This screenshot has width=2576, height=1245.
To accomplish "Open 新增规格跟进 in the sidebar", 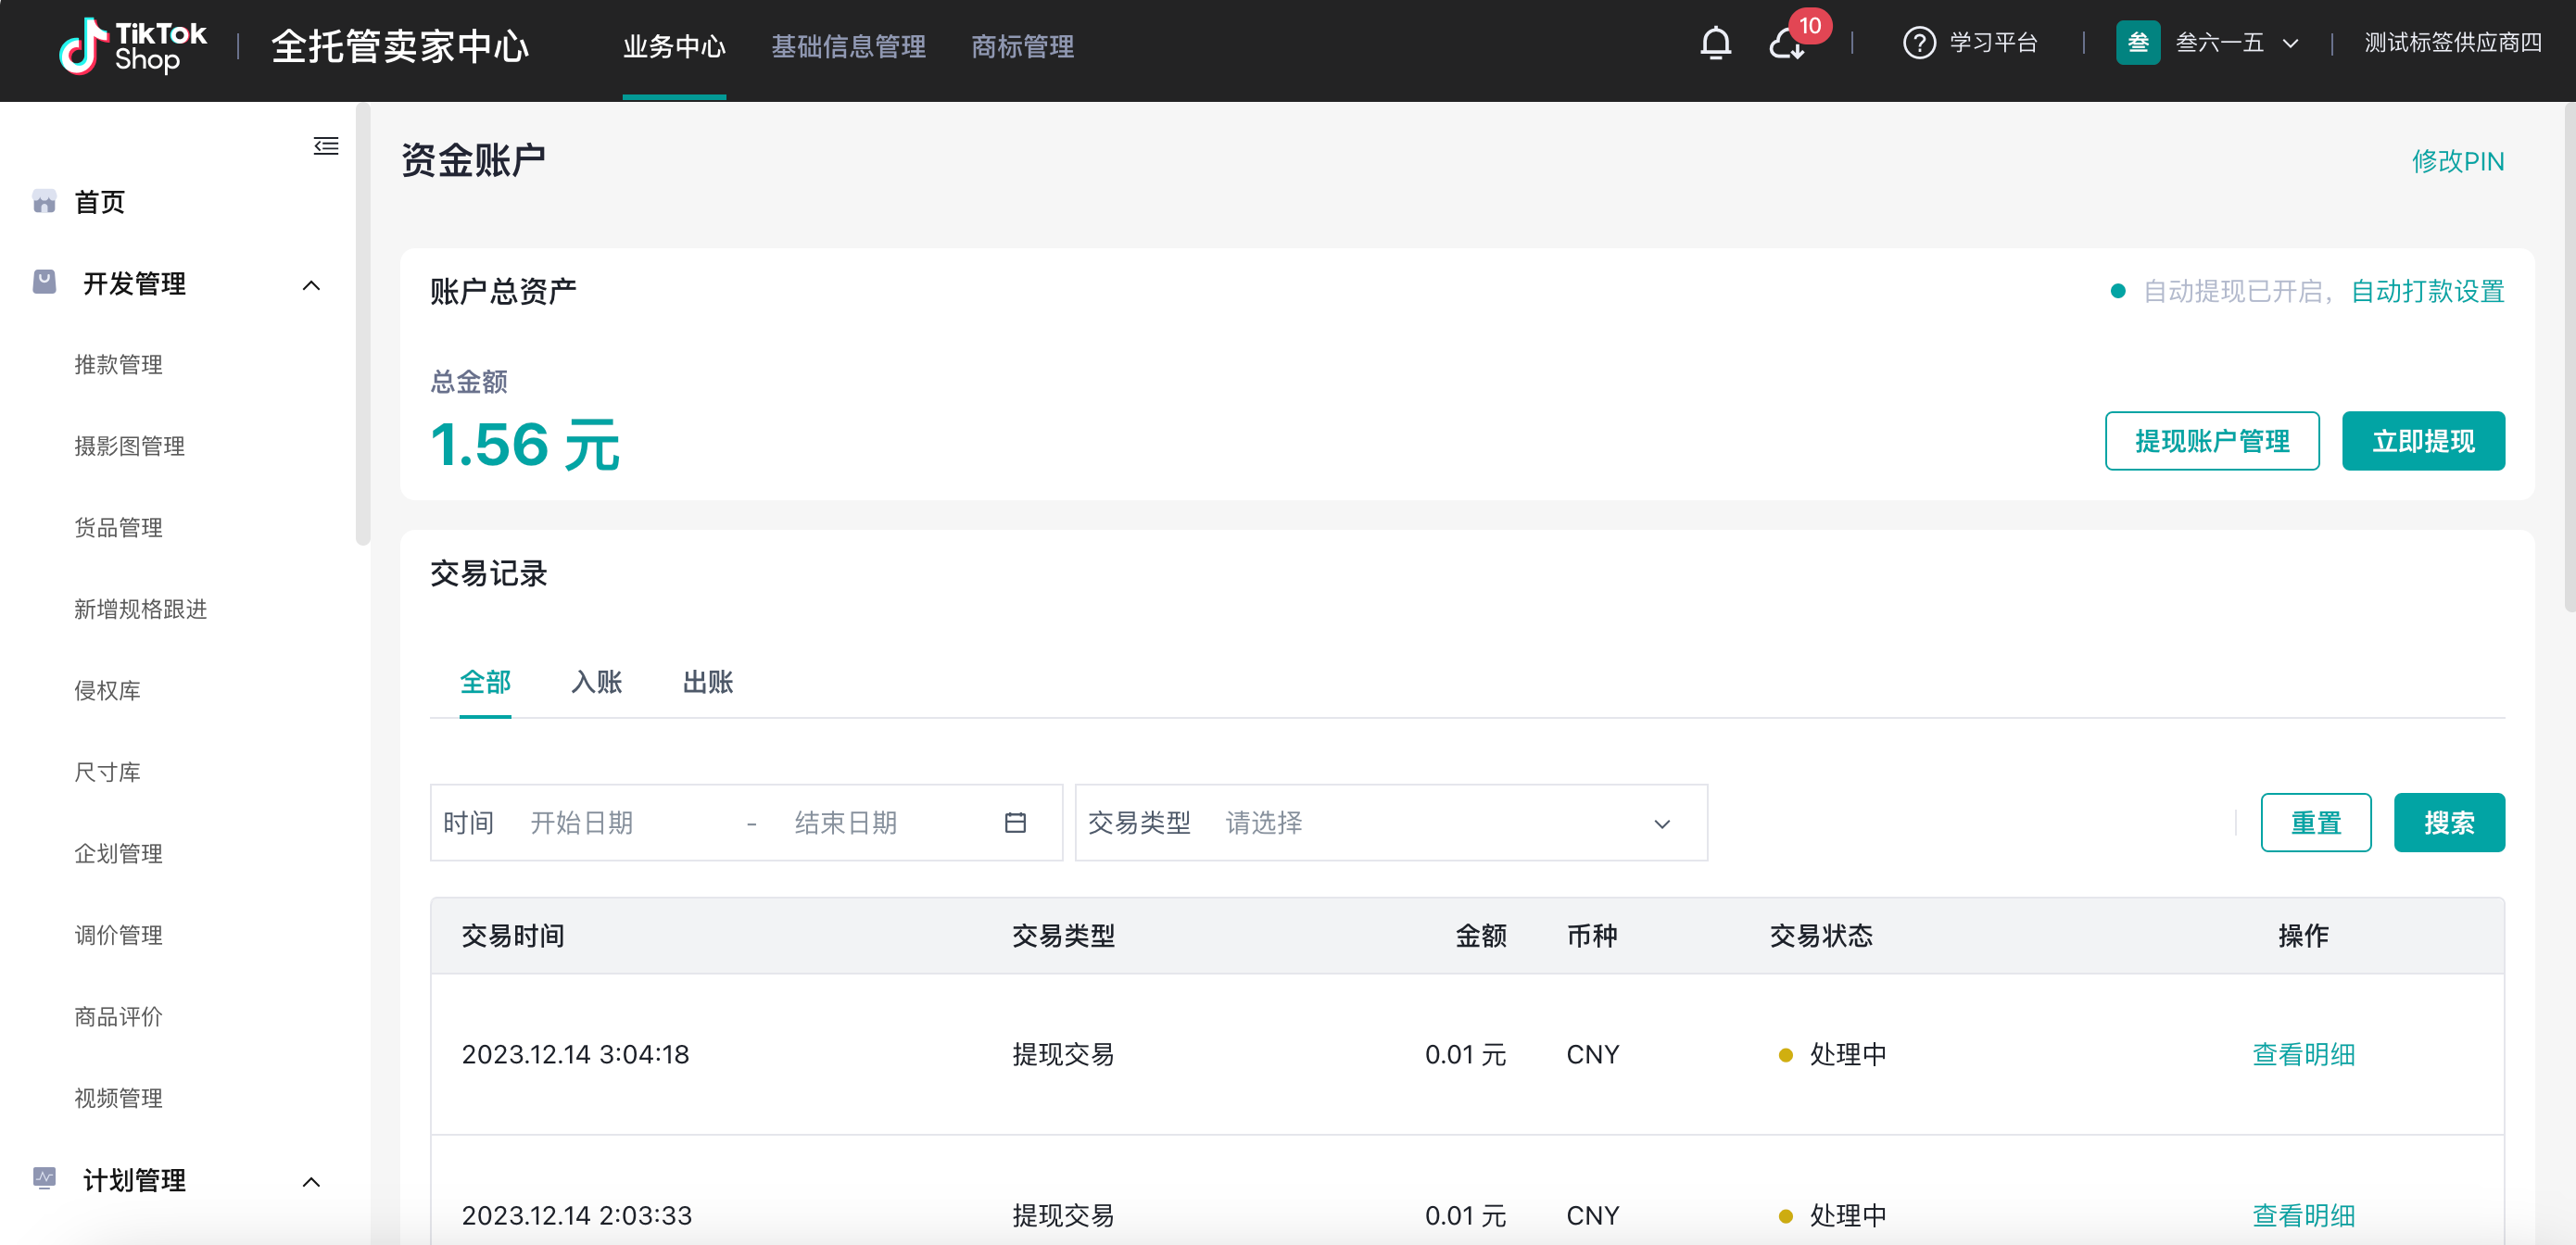I will [140, 609].
